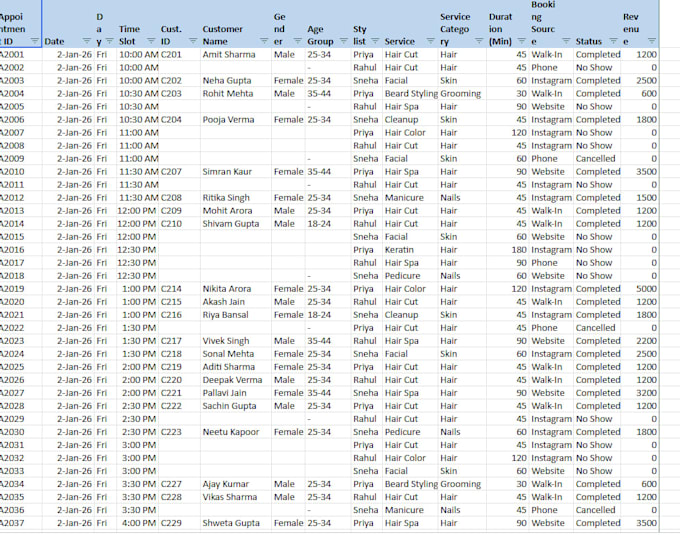
Task: Select the cell containing Simran Kaur
Action: click(x=235, y=172)
